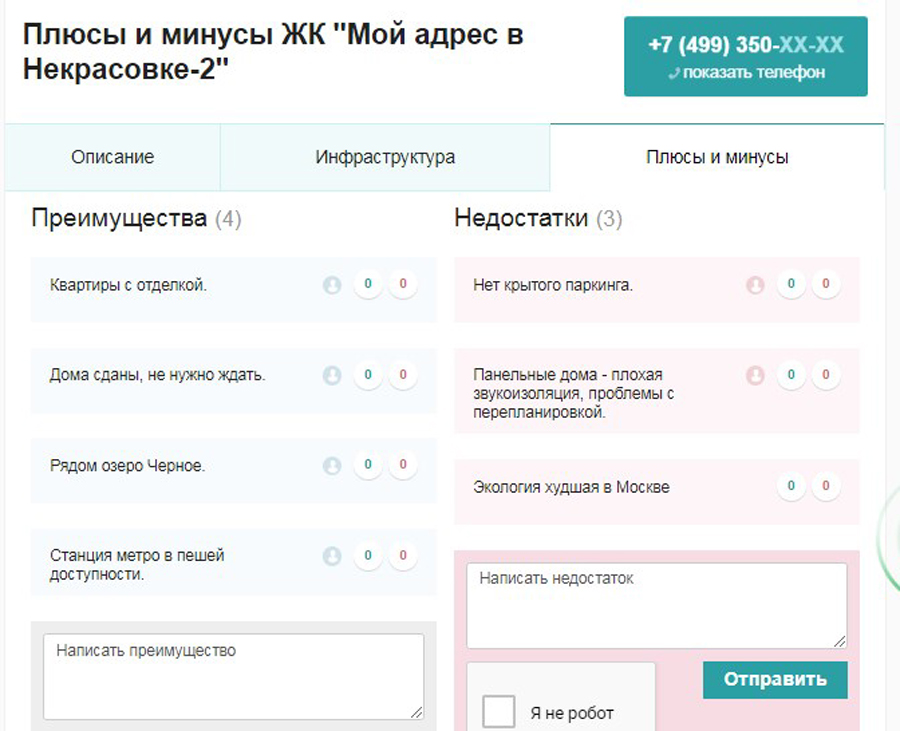The height and width of the screenshot is (731, 900).
Task: Downvote "Квартиры с отделкой" with red counter
Action: tap(403, 283)
